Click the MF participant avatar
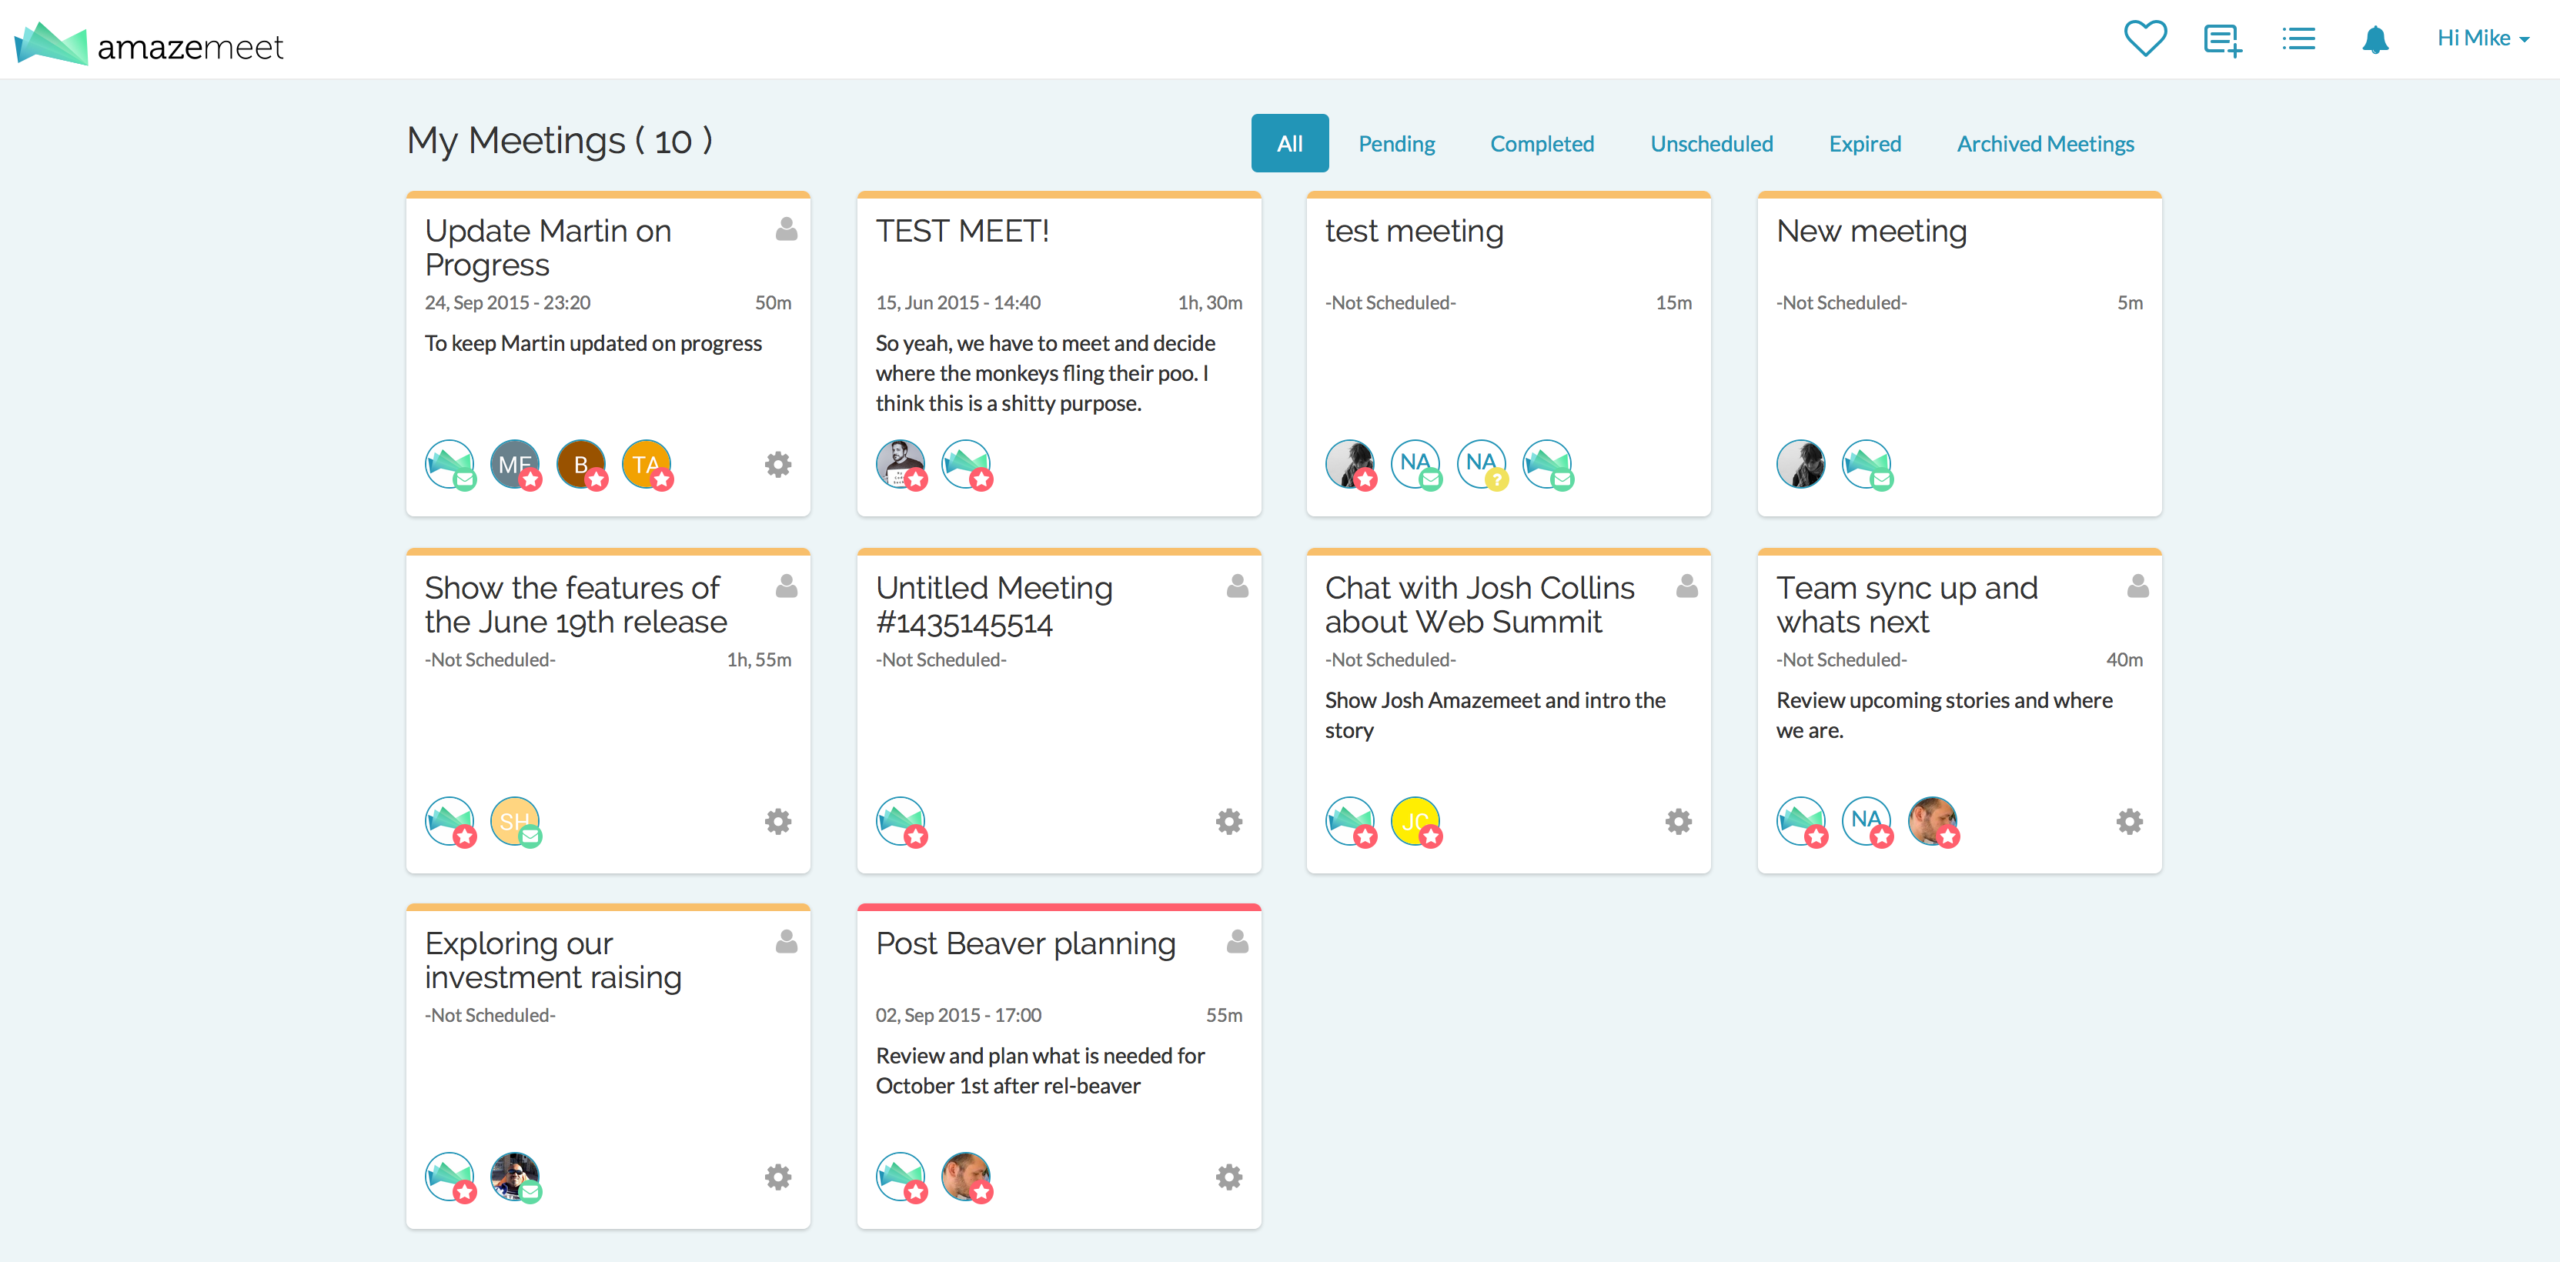Viewport: 2560px width, 1262px height. [514, 464]
